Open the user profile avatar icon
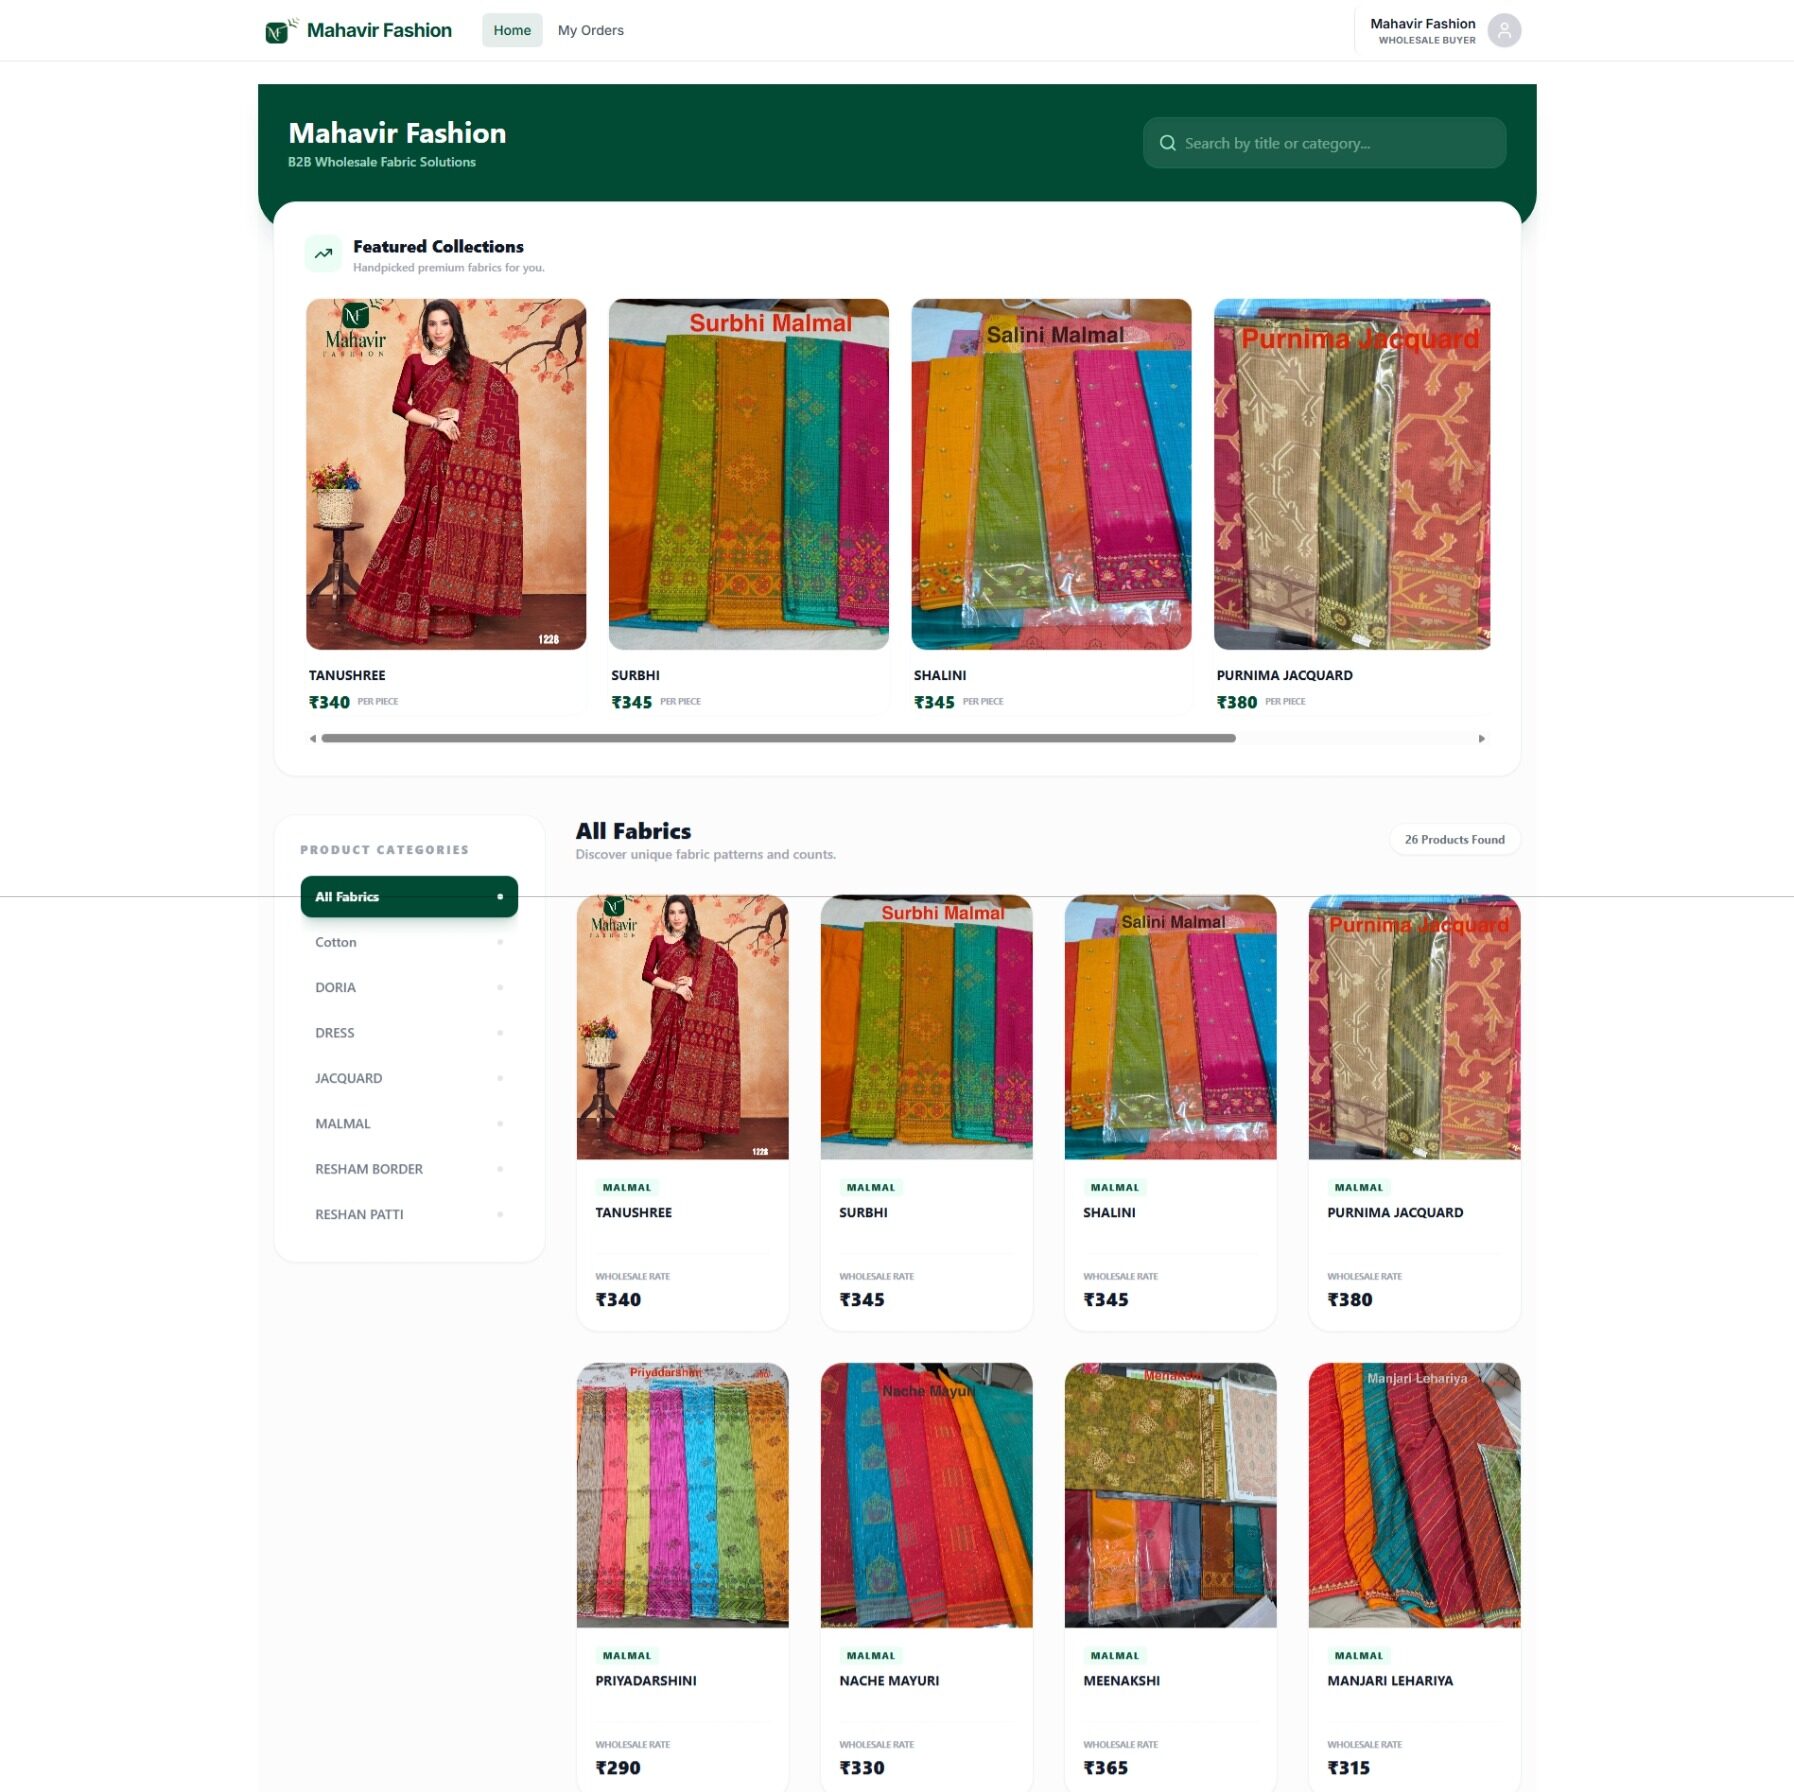Image resolution: width=1794 pixels, height=1792 pixels. pyautogui.click(x=1503, y=31)
